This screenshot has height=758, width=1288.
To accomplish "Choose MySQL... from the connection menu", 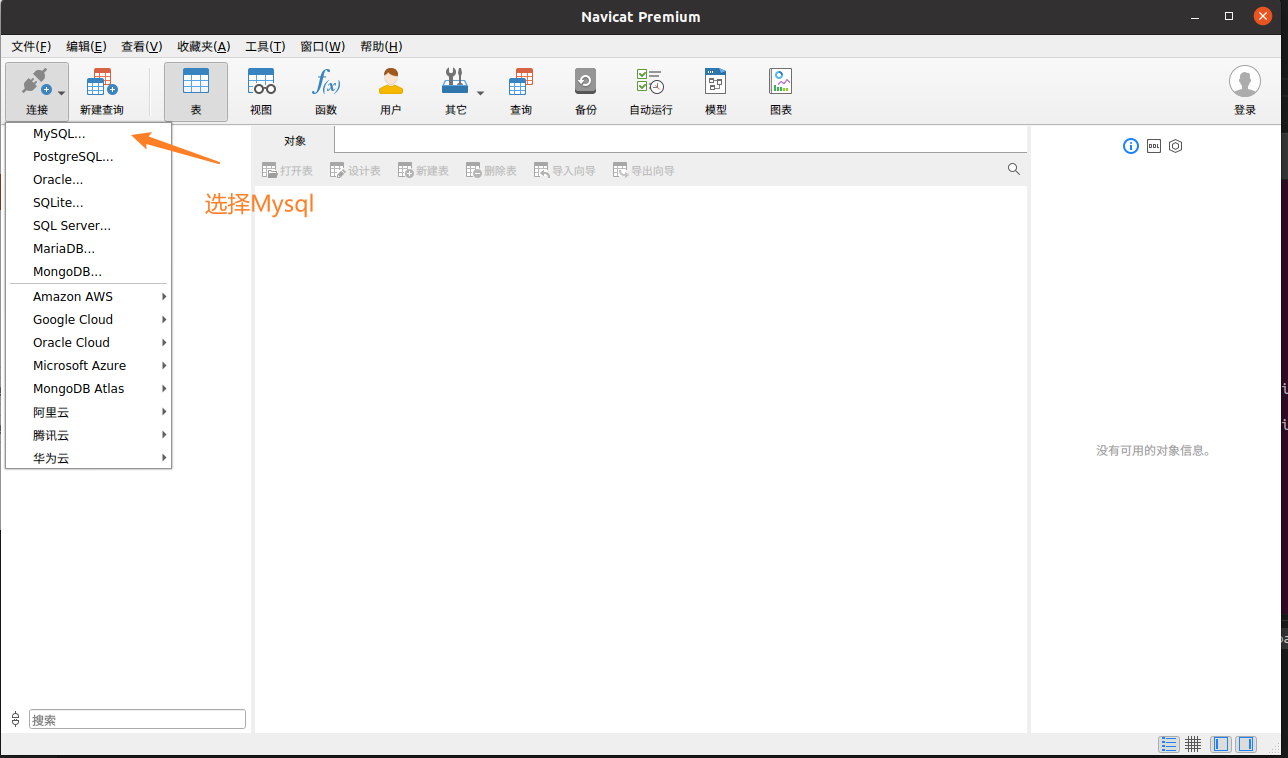I will [89, 134].
